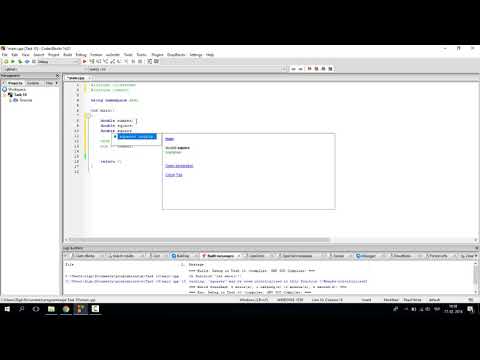
Task: Collapse the Task 10 project tree node
Action: [x=5, y=95]
